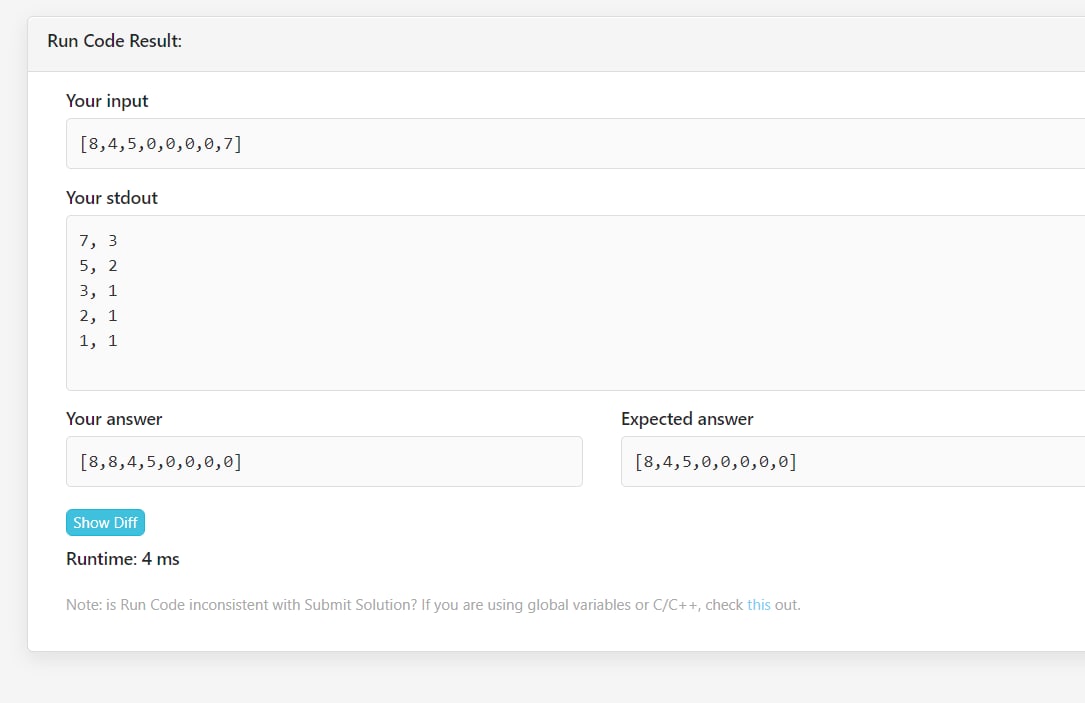This screenshot has height=703, width=1085.
Task: Click the Your input box showing [8,4,5,0,0,0,0,7]
Action: (575, 143)
